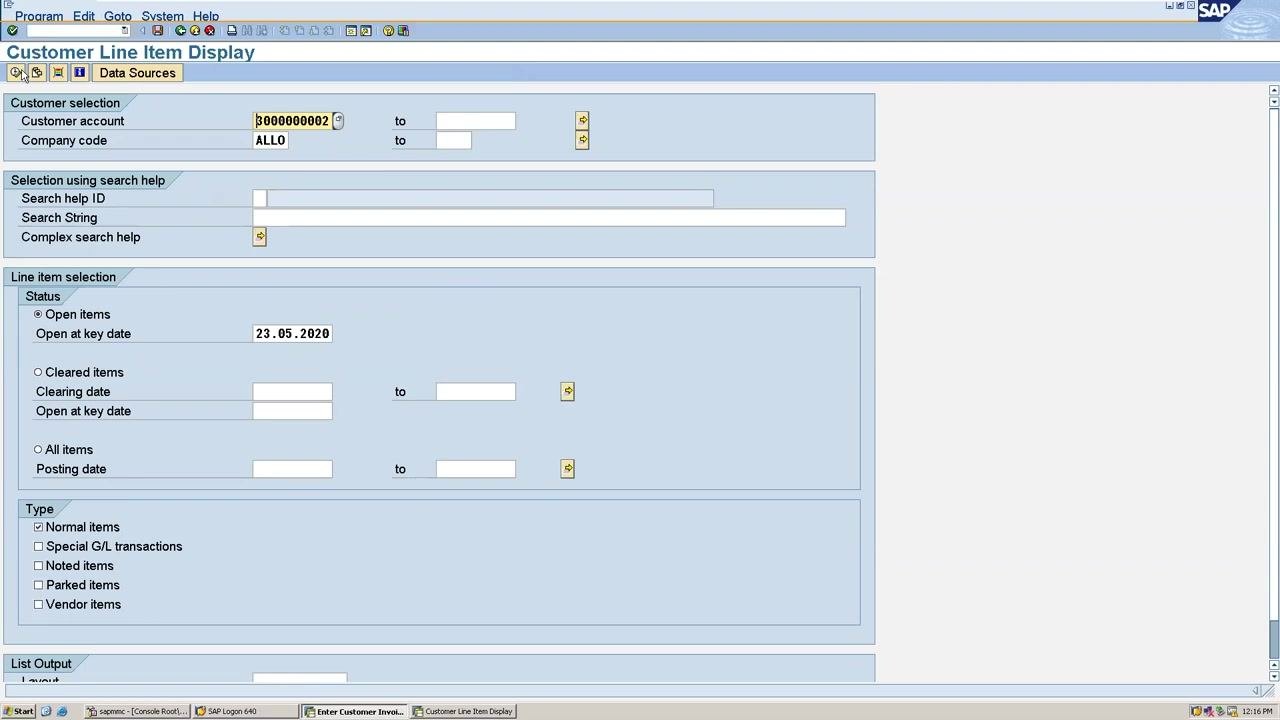Select the All items radio button
This screenshot has width=1280, height=720.
[38, 450]
